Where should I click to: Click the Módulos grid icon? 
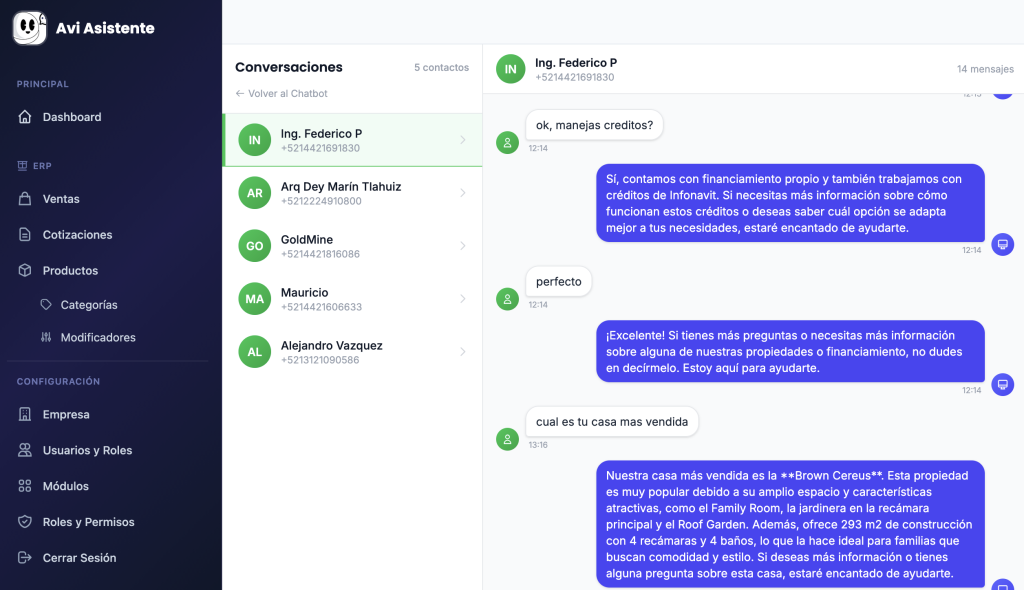point(25,487)
